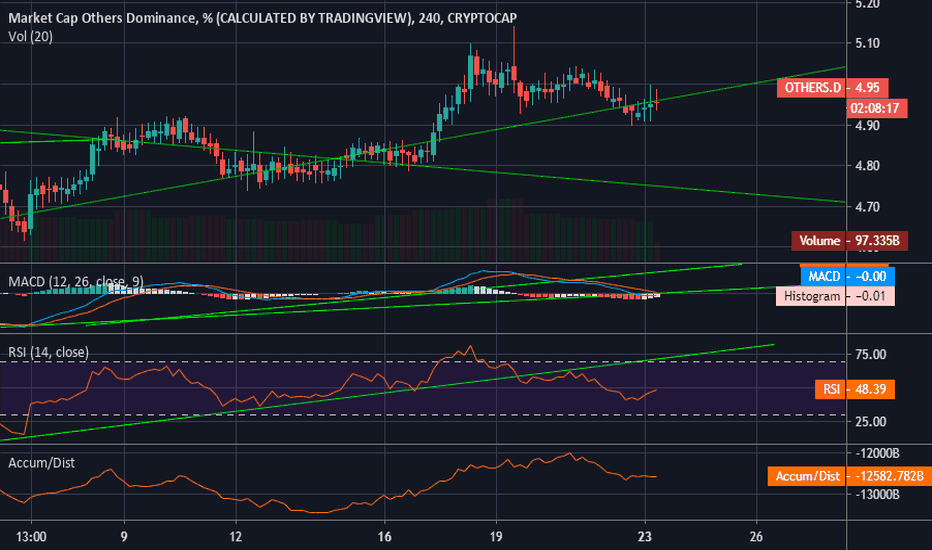
Task: Click the 5.10 price axis label
Action: pyautogui.click(x=867, y=43)
